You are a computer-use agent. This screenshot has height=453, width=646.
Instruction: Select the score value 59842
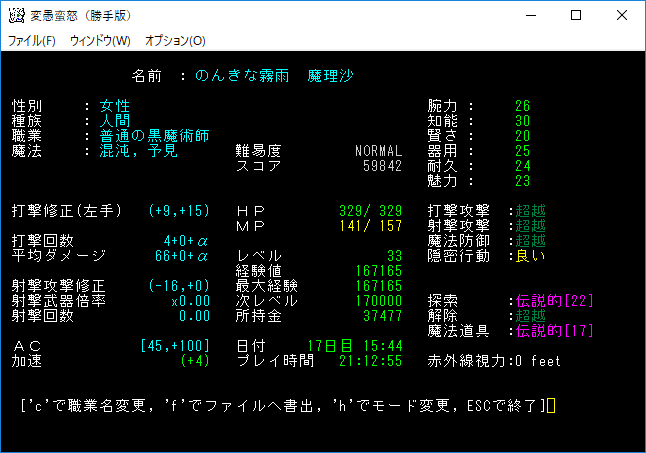pyautogui.click(x=379, y=166)
